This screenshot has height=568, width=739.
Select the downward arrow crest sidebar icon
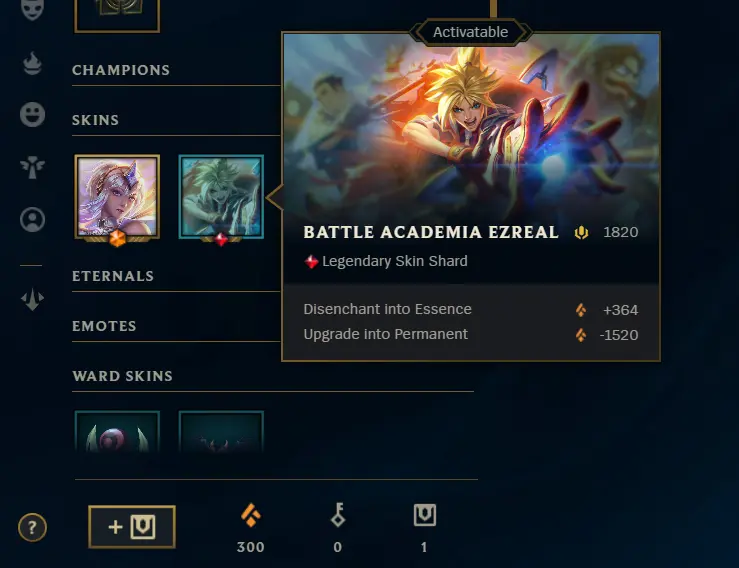32,299
